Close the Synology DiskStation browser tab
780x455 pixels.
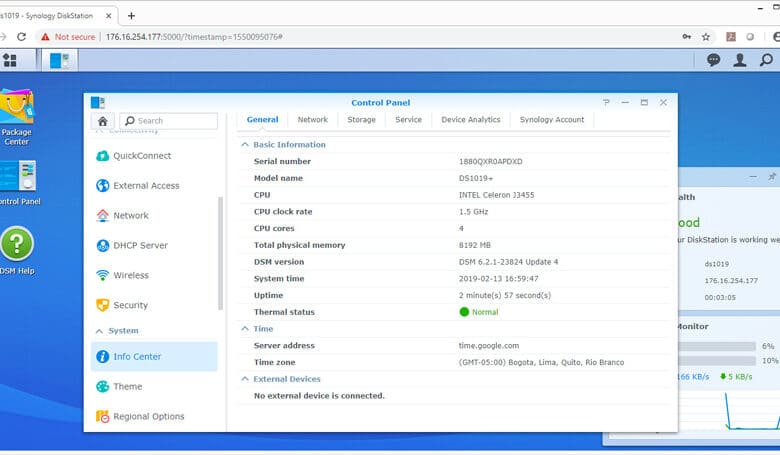pyautogui.click(x=108, y=16)
